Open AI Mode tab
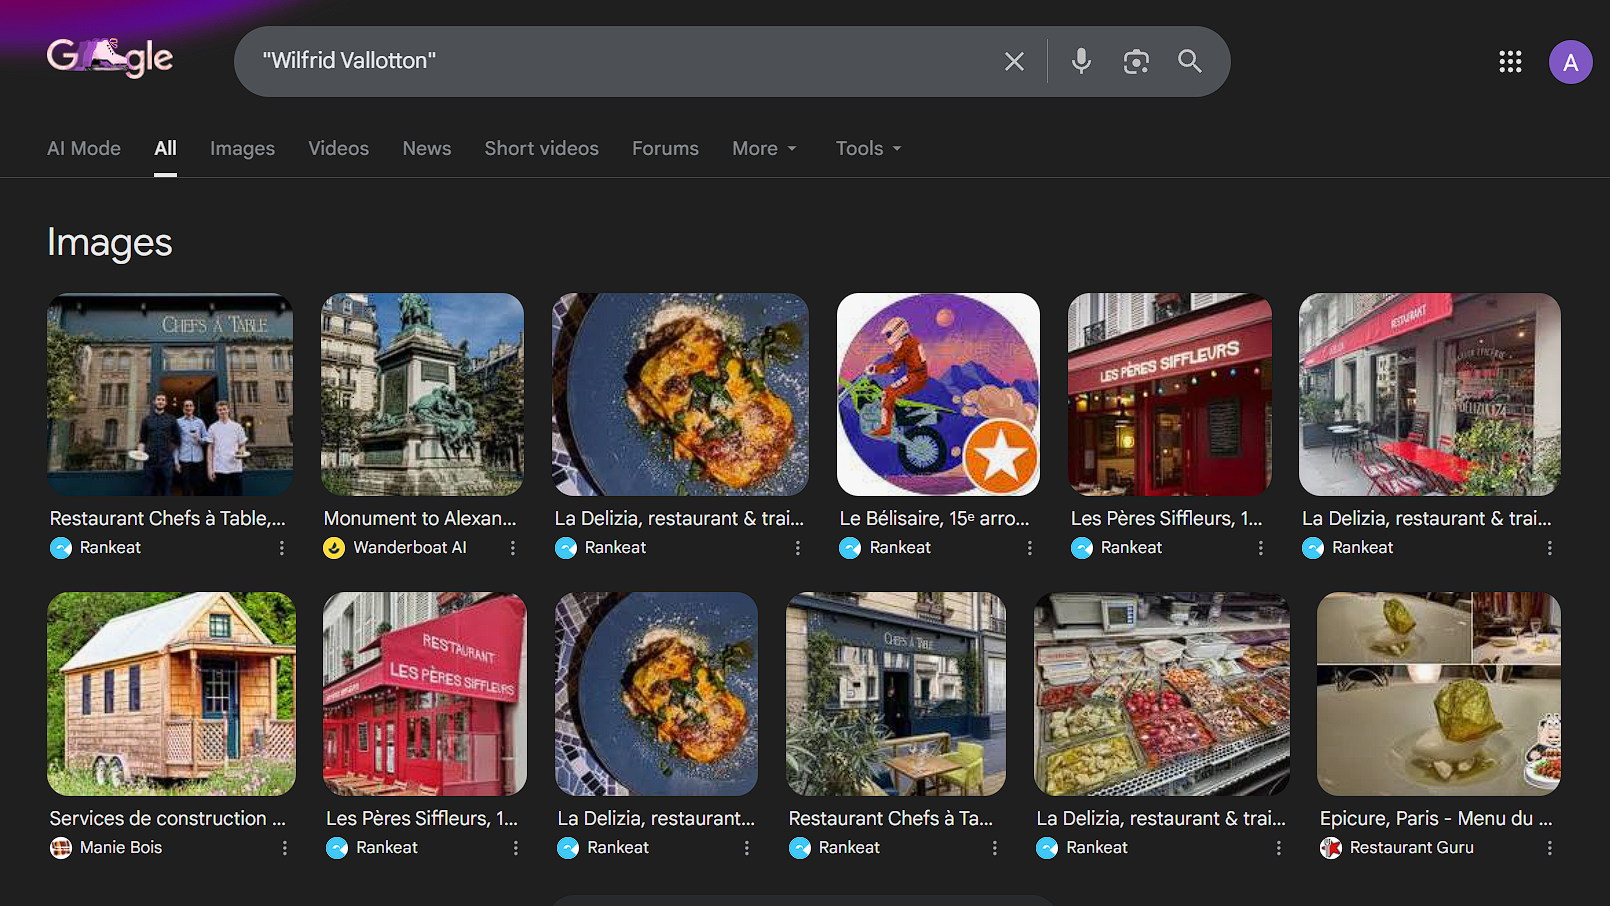 click(84, 148)
